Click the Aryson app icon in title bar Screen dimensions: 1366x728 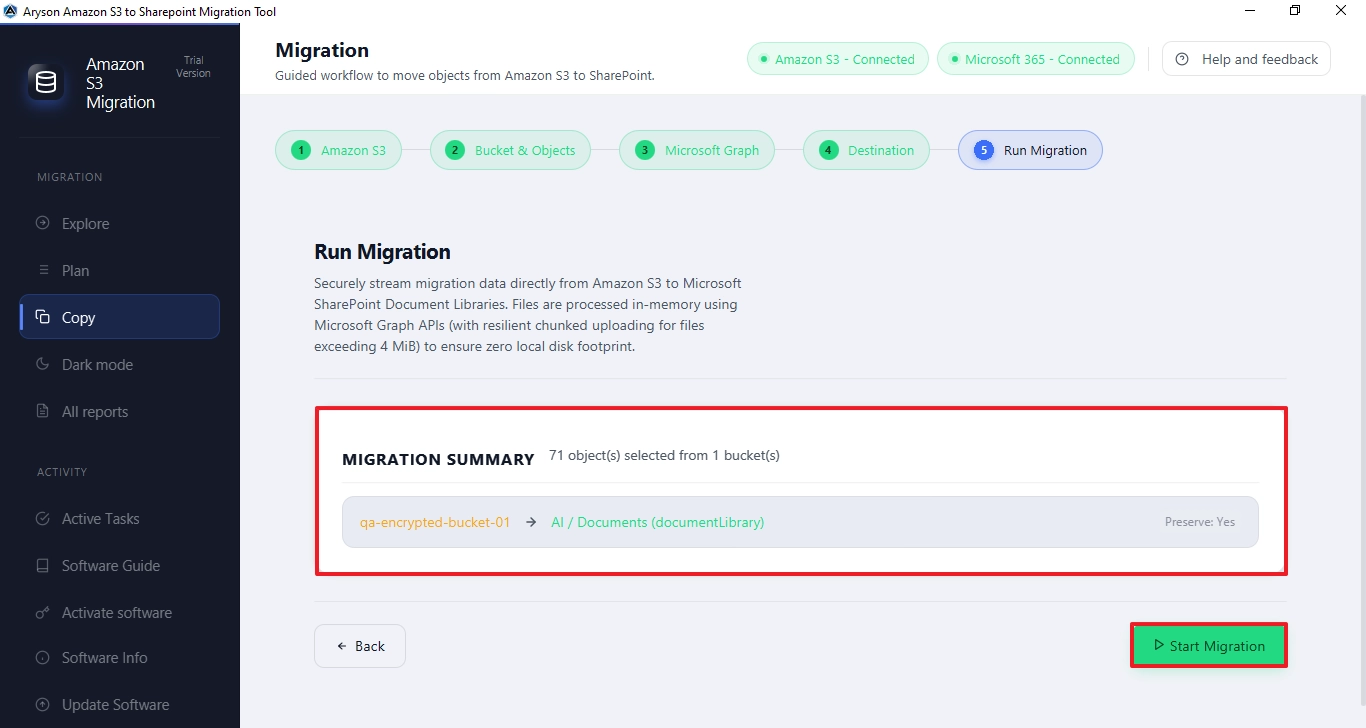[11, 11]
